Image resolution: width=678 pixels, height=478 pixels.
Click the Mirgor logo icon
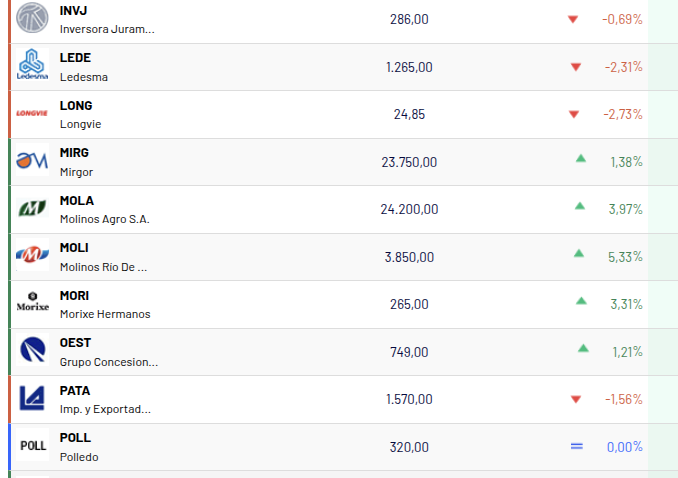click(x=32, y=160)
